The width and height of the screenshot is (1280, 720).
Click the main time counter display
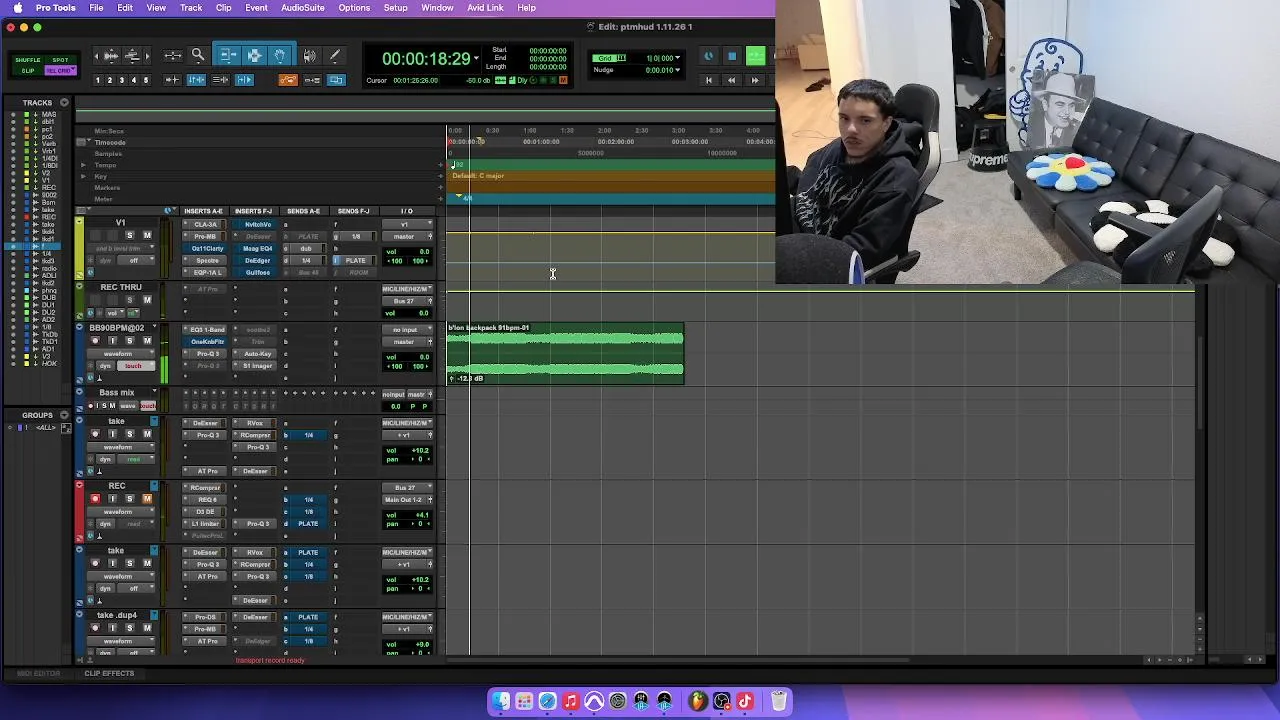pyautogui.click(x=426, y=59)
